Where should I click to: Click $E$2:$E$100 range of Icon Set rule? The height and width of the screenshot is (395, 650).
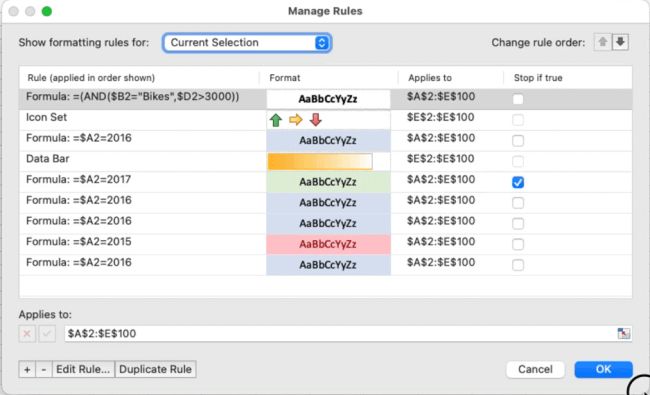click(x=441, y=117)
